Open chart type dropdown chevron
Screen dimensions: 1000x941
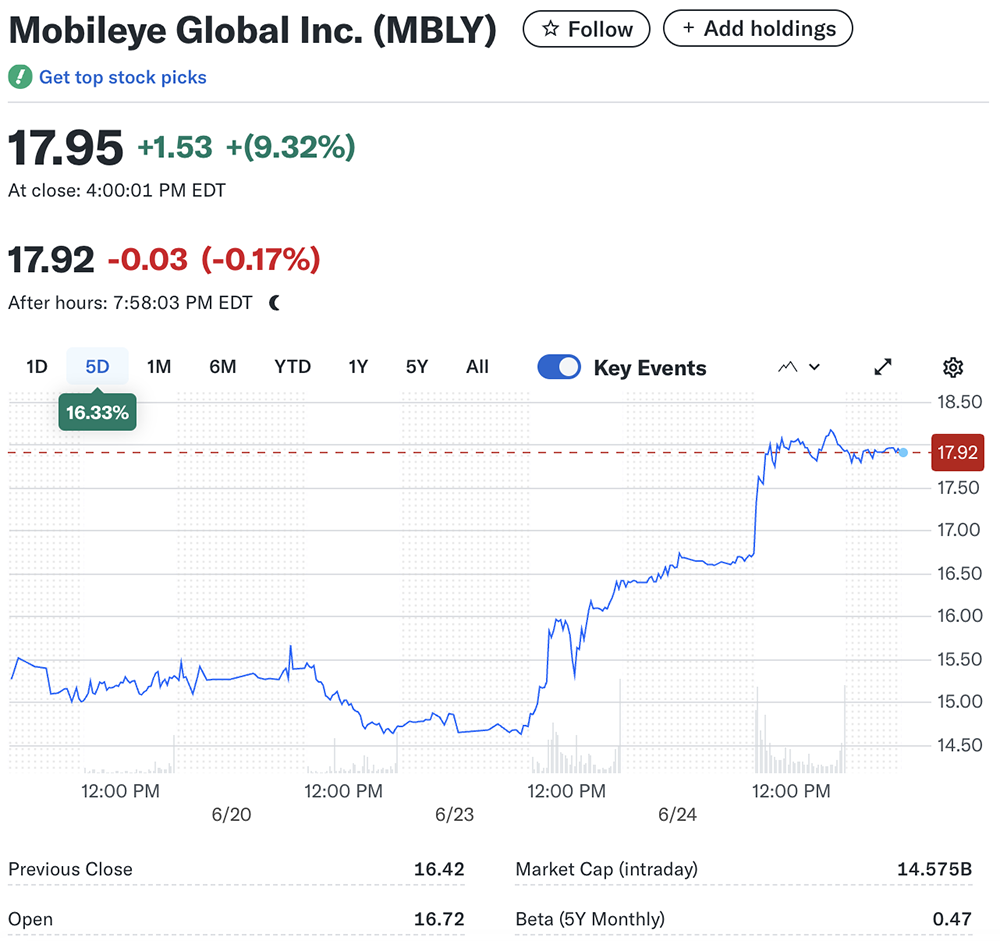pyautogui.click(x=814, y=367)
